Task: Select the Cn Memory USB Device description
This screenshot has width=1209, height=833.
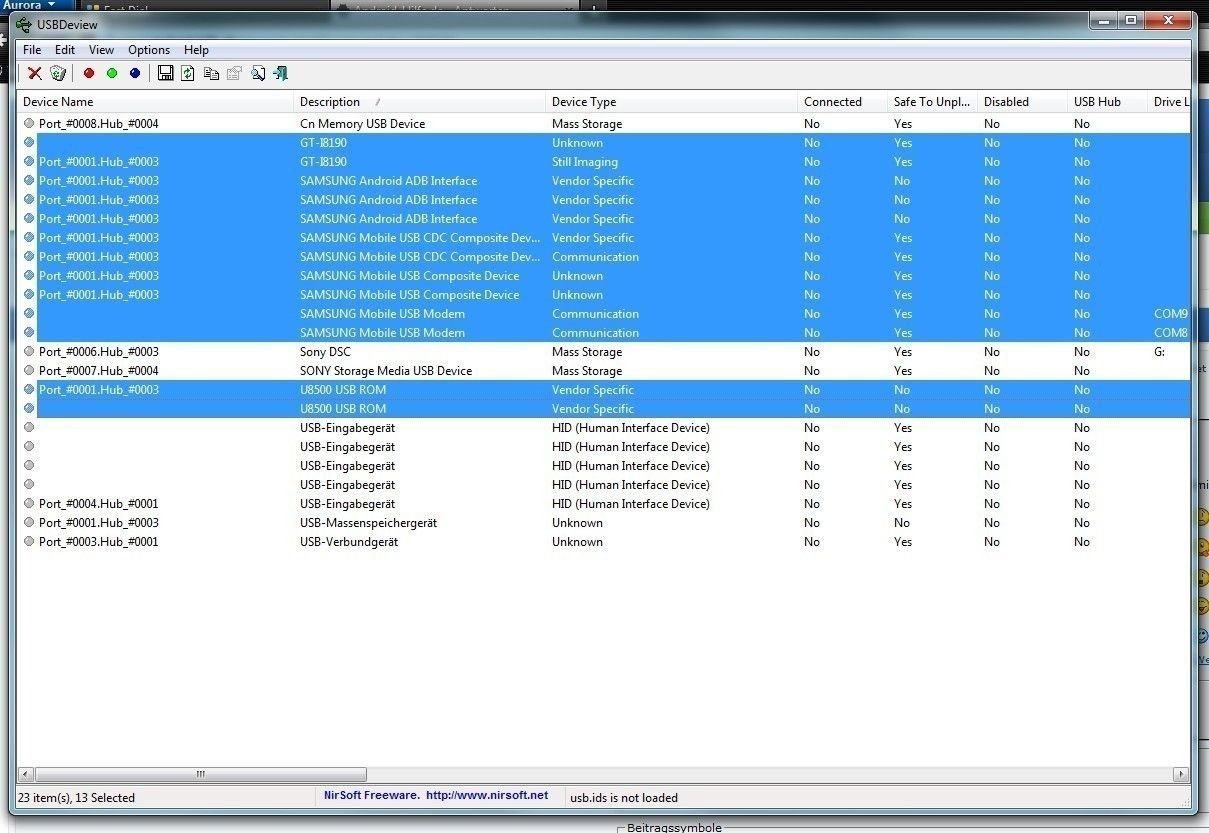Action: 363,124
